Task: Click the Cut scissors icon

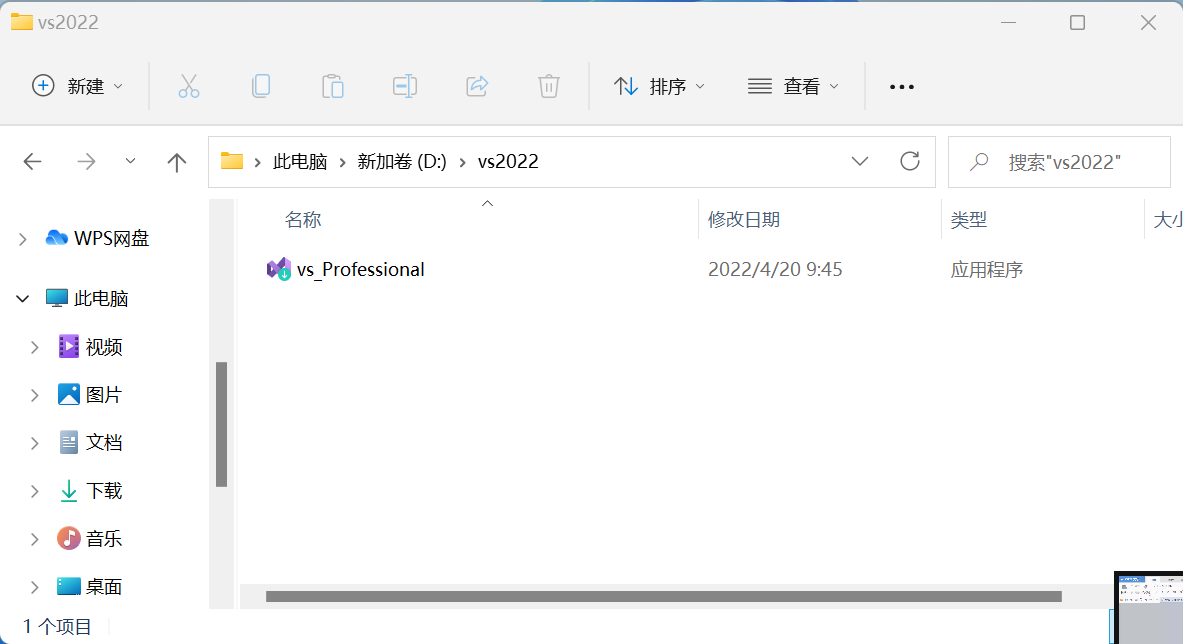Action: [189, 87]
